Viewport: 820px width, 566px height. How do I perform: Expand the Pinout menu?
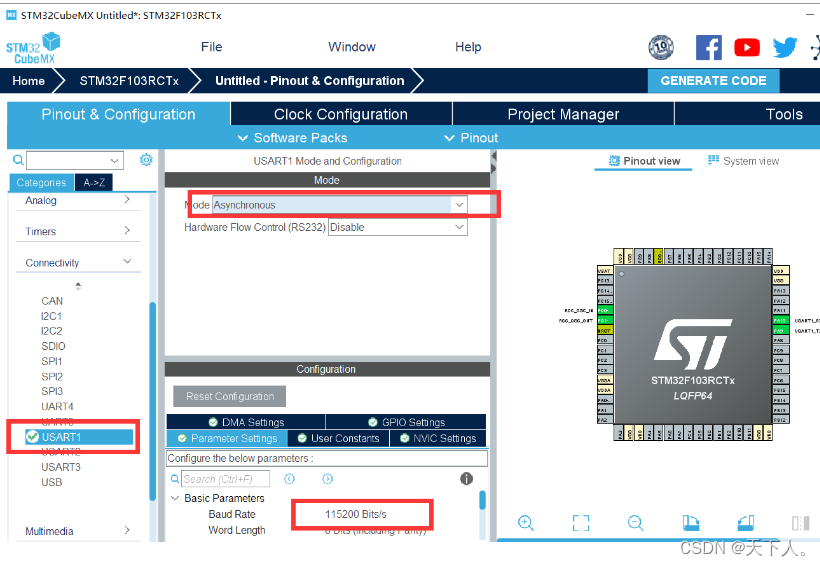(x=471, y=138)
